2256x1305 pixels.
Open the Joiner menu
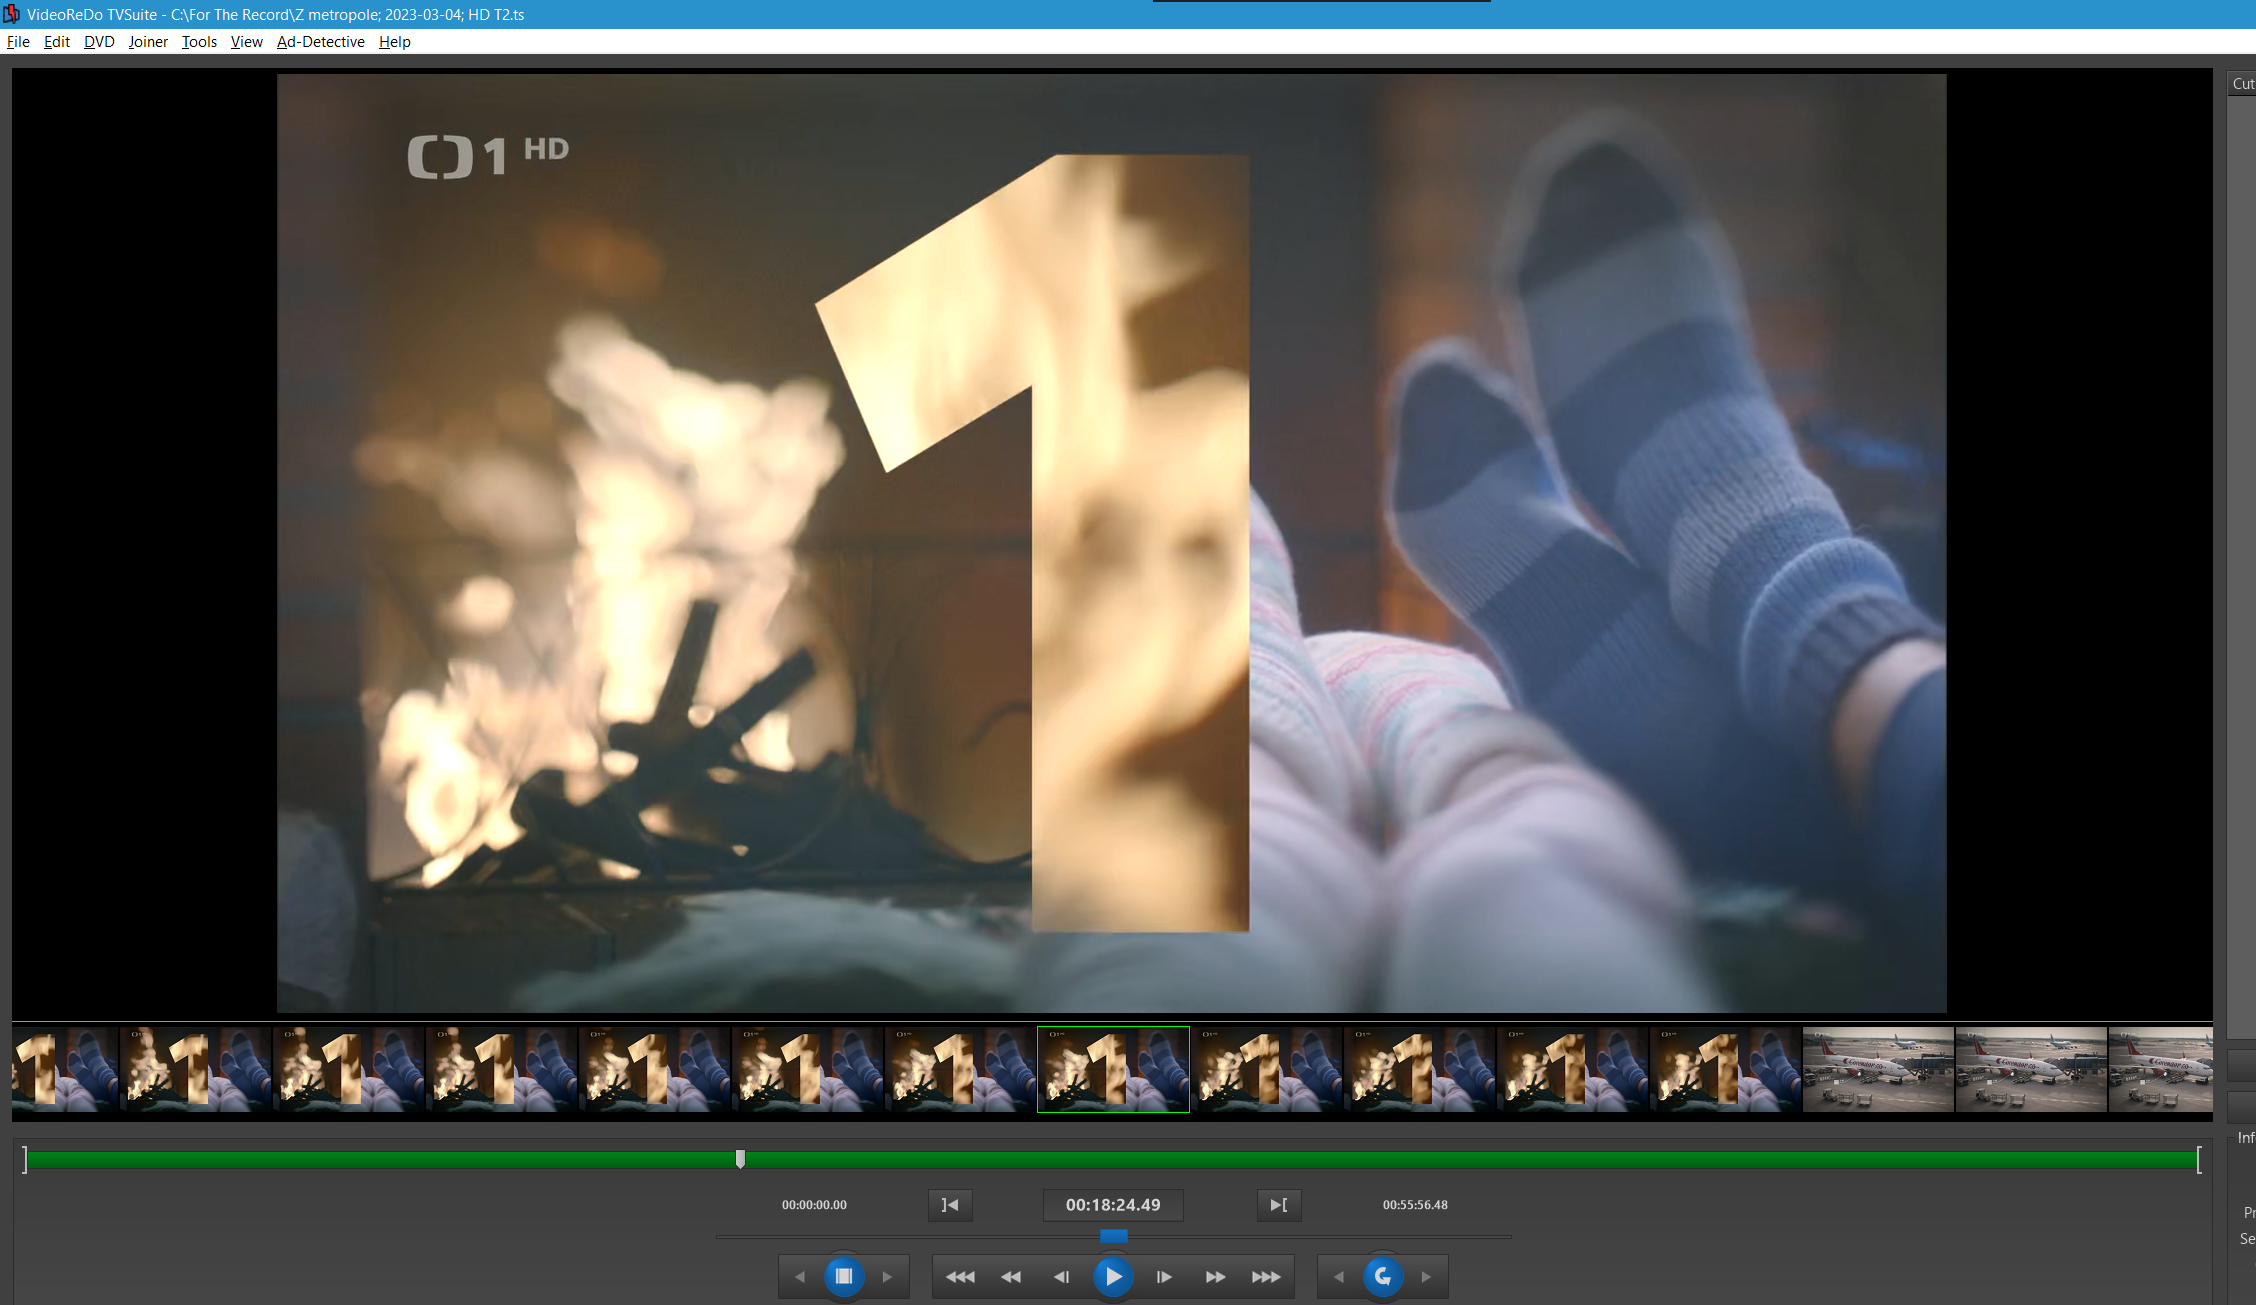point(148,42)
